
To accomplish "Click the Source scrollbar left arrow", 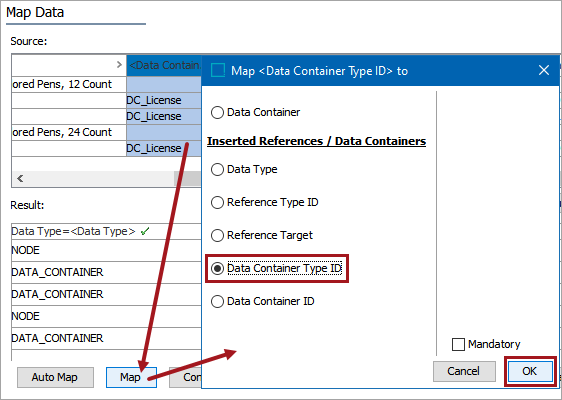I will (20, 178).
